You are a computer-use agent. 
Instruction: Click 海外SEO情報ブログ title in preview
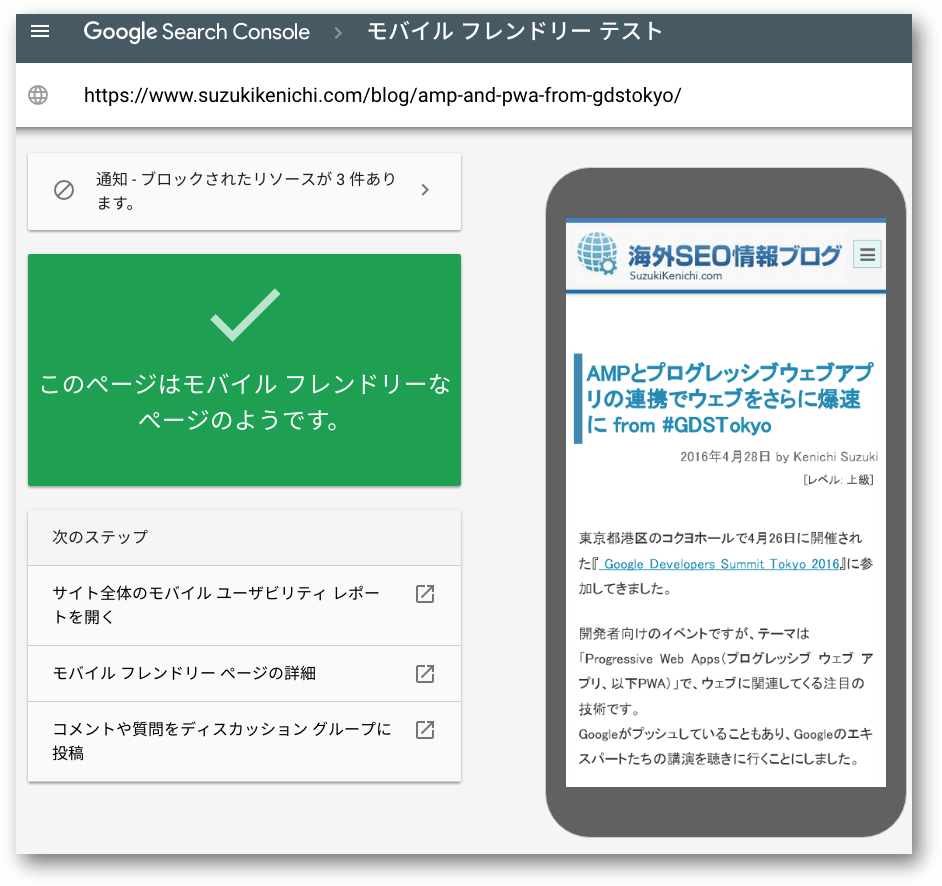734,255
